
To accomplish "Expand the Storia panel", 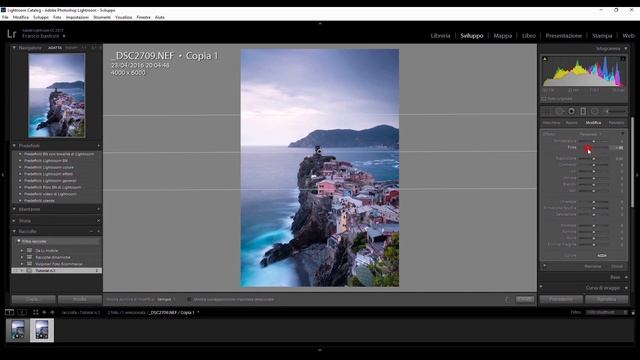I will point(14,221).
